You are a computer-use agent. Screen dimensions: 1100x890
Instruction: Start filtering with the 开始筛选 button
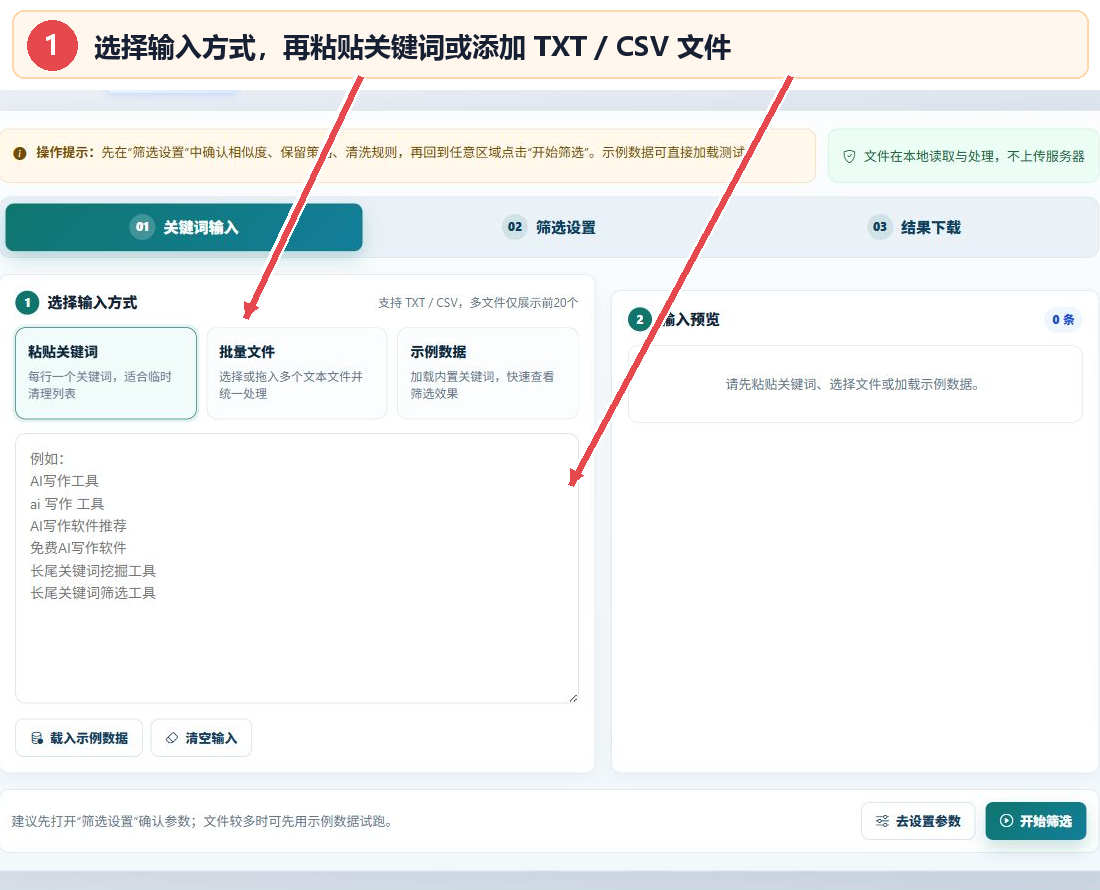coord(1035,821)
